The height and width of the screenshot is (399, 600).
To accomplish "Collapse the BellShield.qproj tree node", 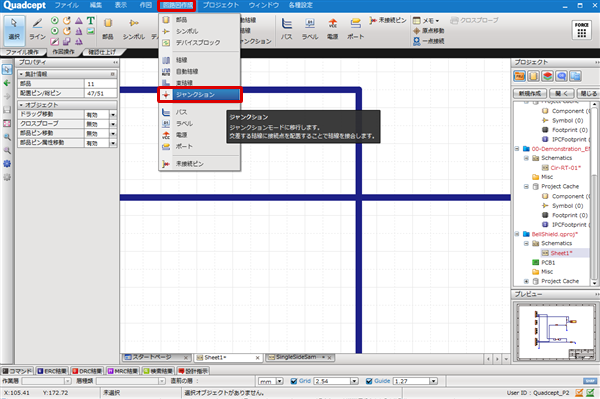I will pos(517,234).
